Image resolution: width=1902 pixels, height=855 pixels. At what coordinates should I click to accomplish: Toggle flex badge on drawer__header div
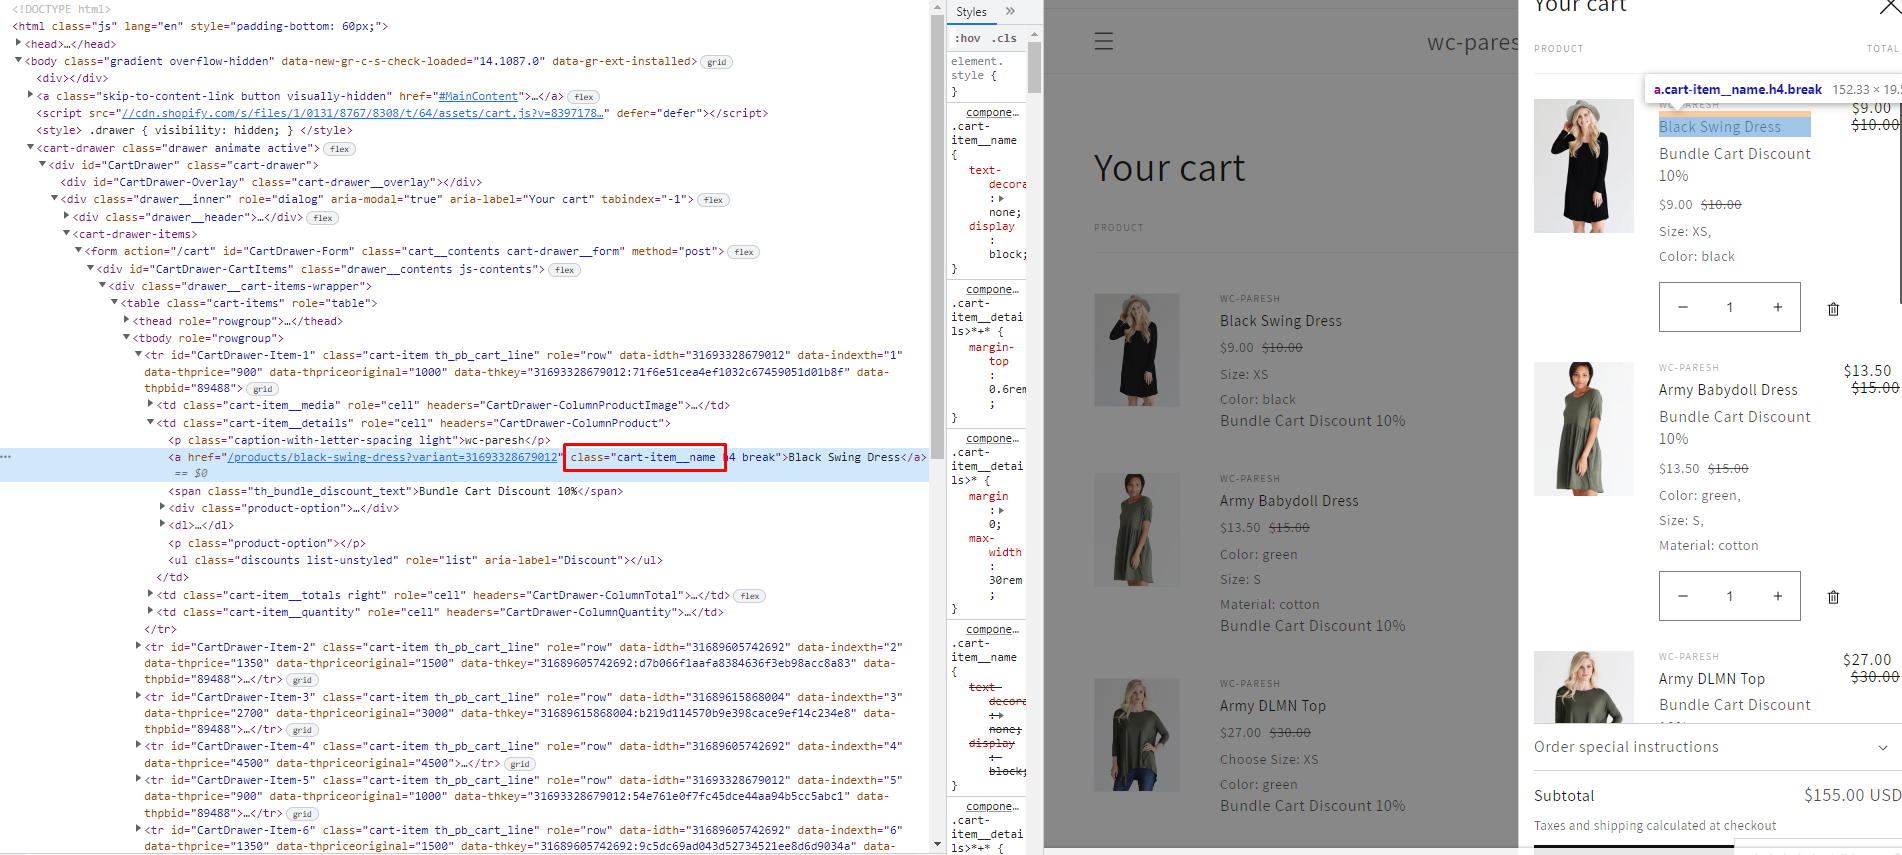point(322,218)
